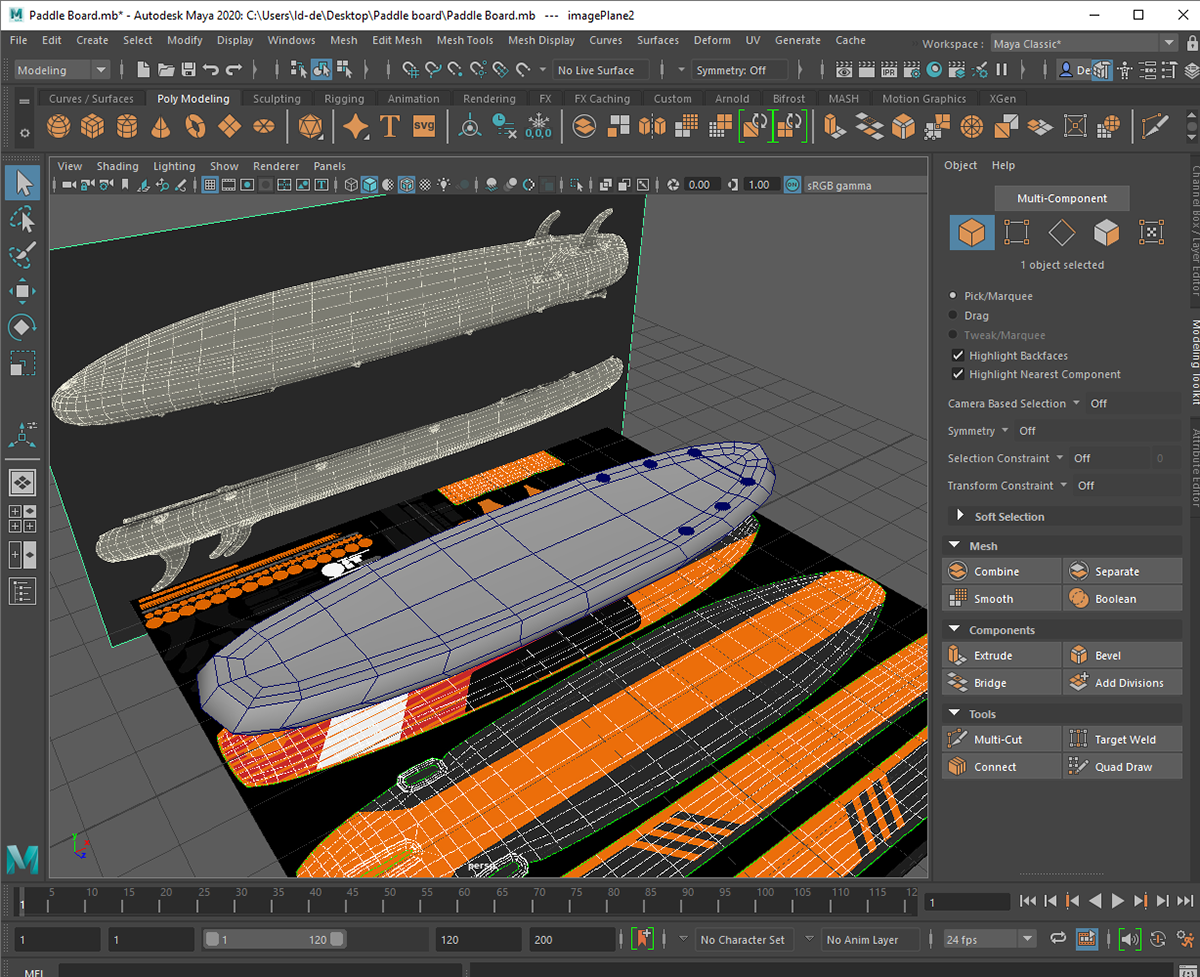Uncheck Highlight Nearest Component

958,374
